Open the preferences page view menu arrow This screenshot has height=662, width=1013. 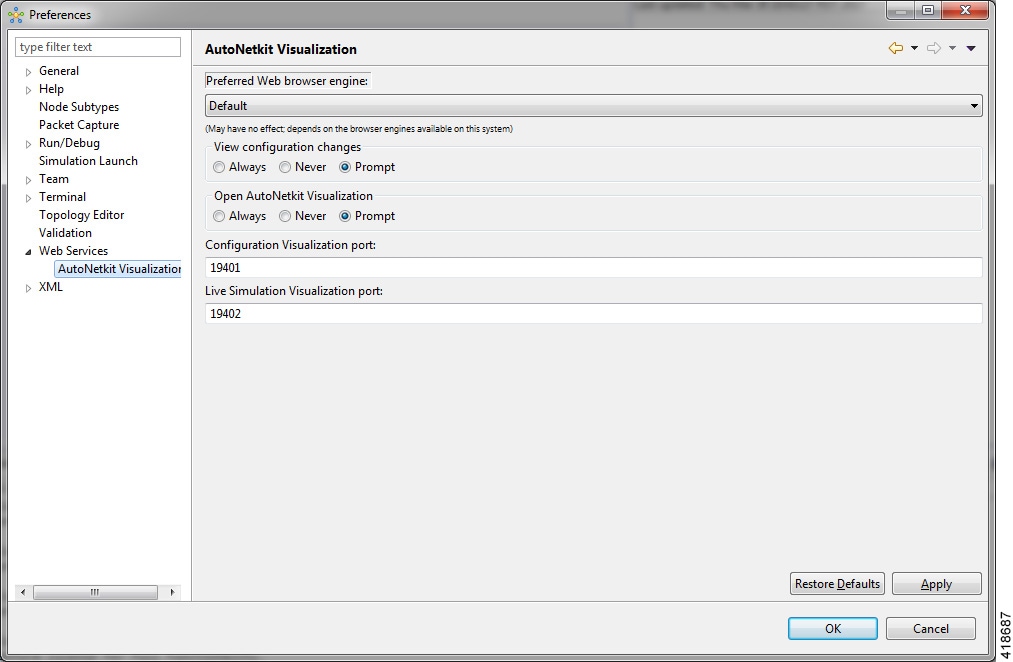[x=970, y=48]
